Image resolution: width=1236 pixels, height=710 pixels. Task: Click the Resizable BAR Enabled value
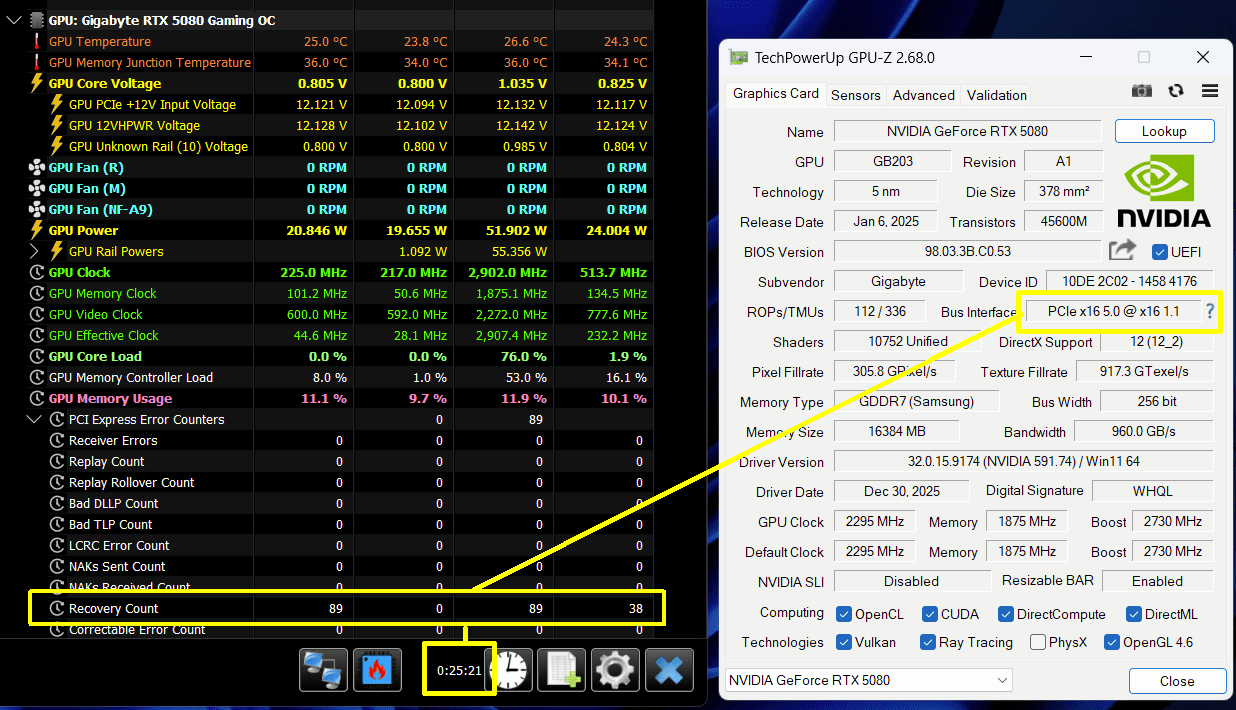[x=1157, y=580]
